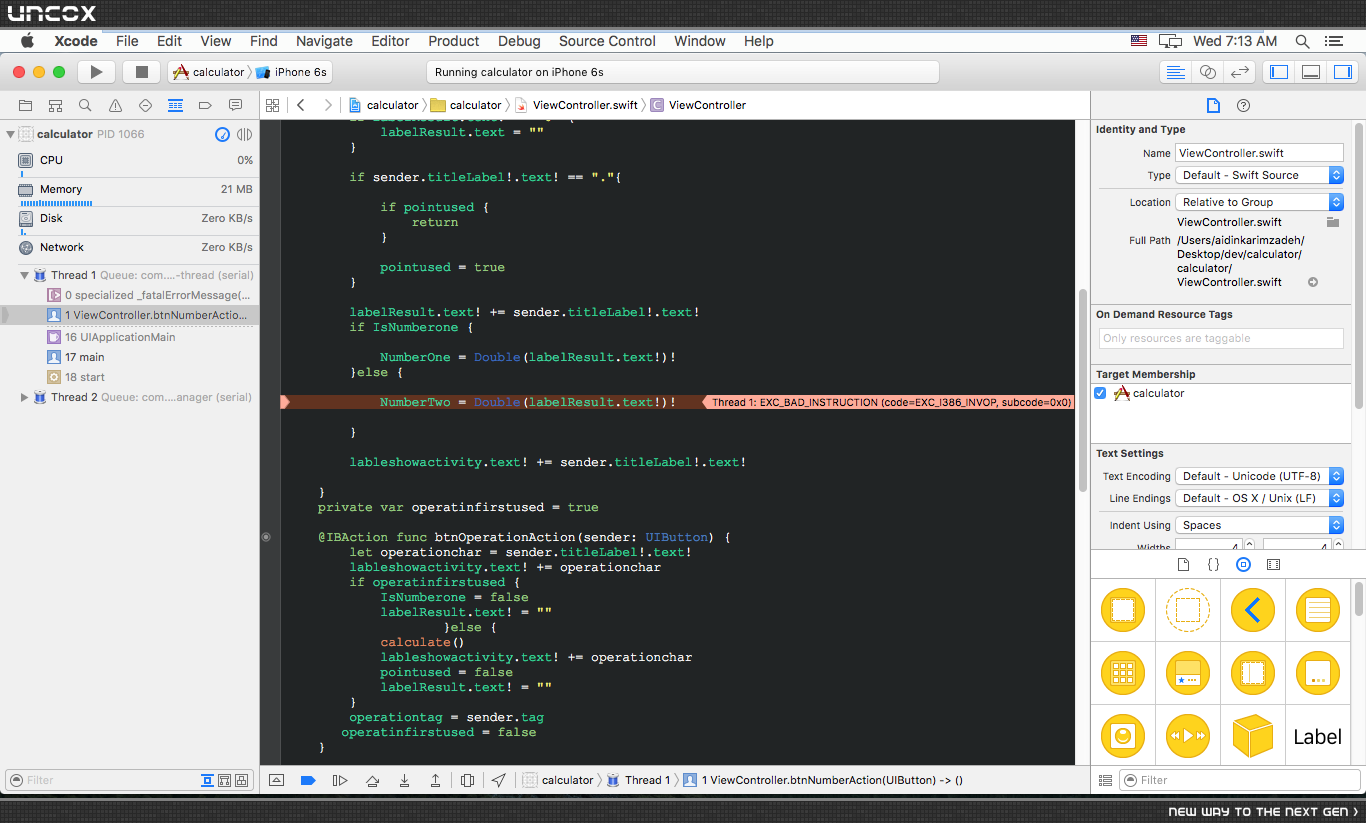Show the File Template library

(x=1183, y=565)
